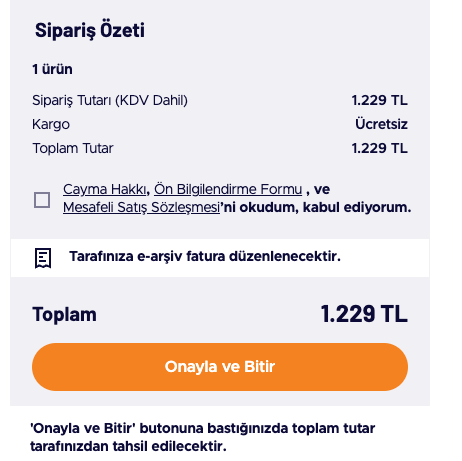
Task: Click the orange Onayla ve Bitir button
Action: pos(220,367)
